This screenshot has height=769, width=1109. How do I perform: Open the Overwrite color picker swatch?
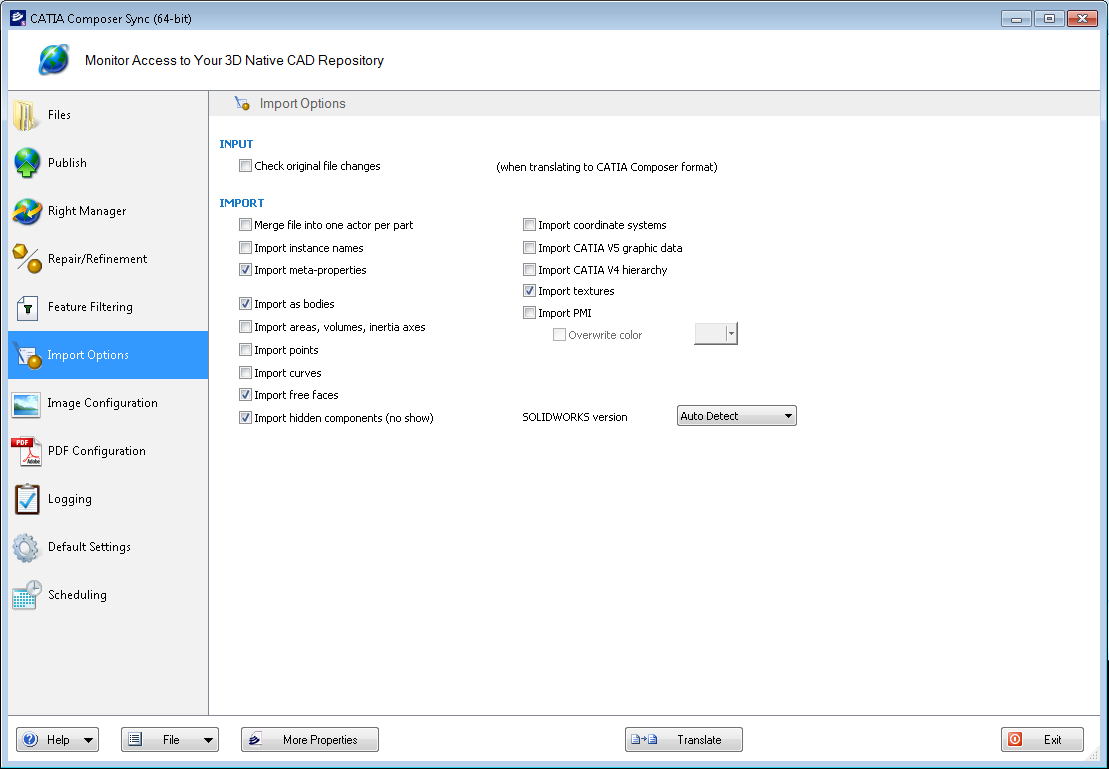pyautogui.click(x=716, y=334)
